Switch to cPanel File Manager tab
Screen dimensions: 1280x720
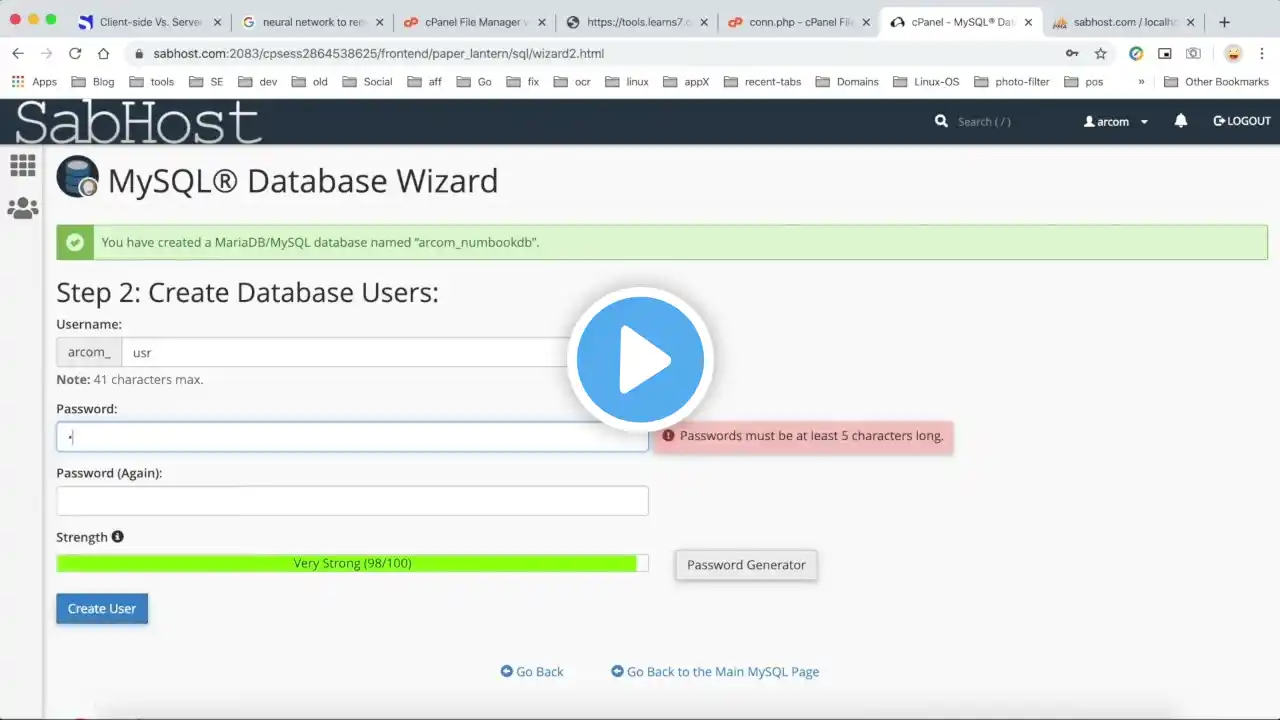click(474, 22)
